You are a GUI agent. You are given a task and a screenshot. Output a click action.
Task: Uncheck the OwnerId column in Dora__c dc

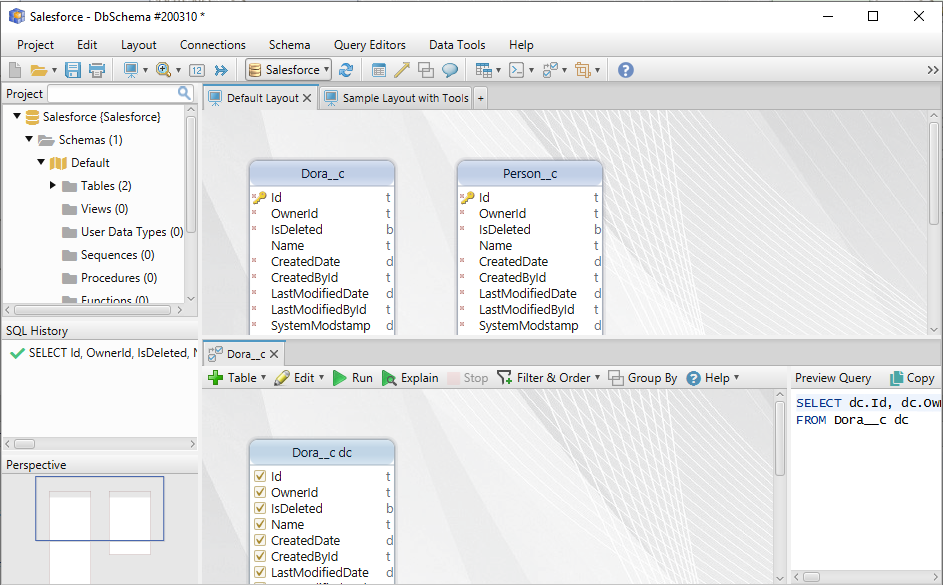pos(260,492)
